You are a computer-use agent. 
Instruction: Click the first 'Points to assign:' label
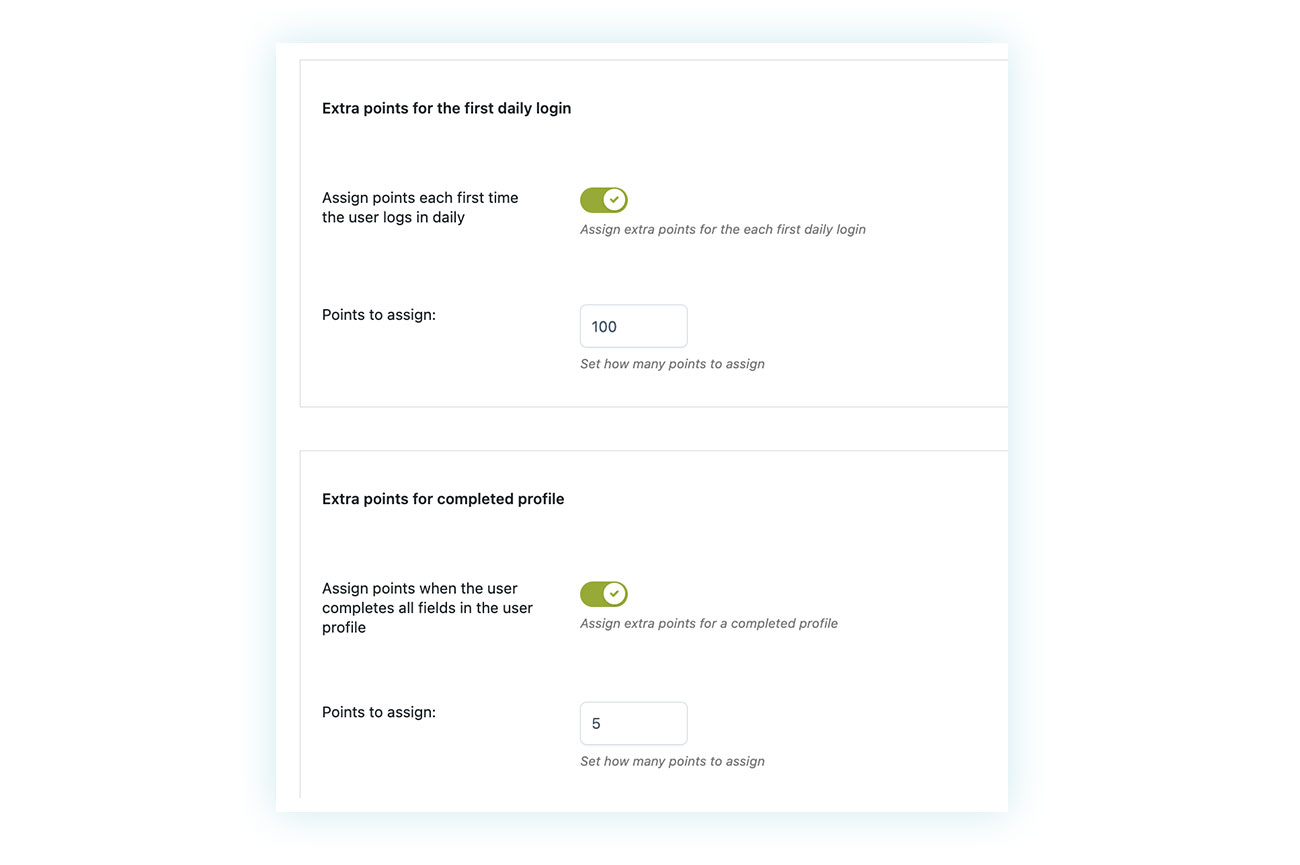click(379, 314)
